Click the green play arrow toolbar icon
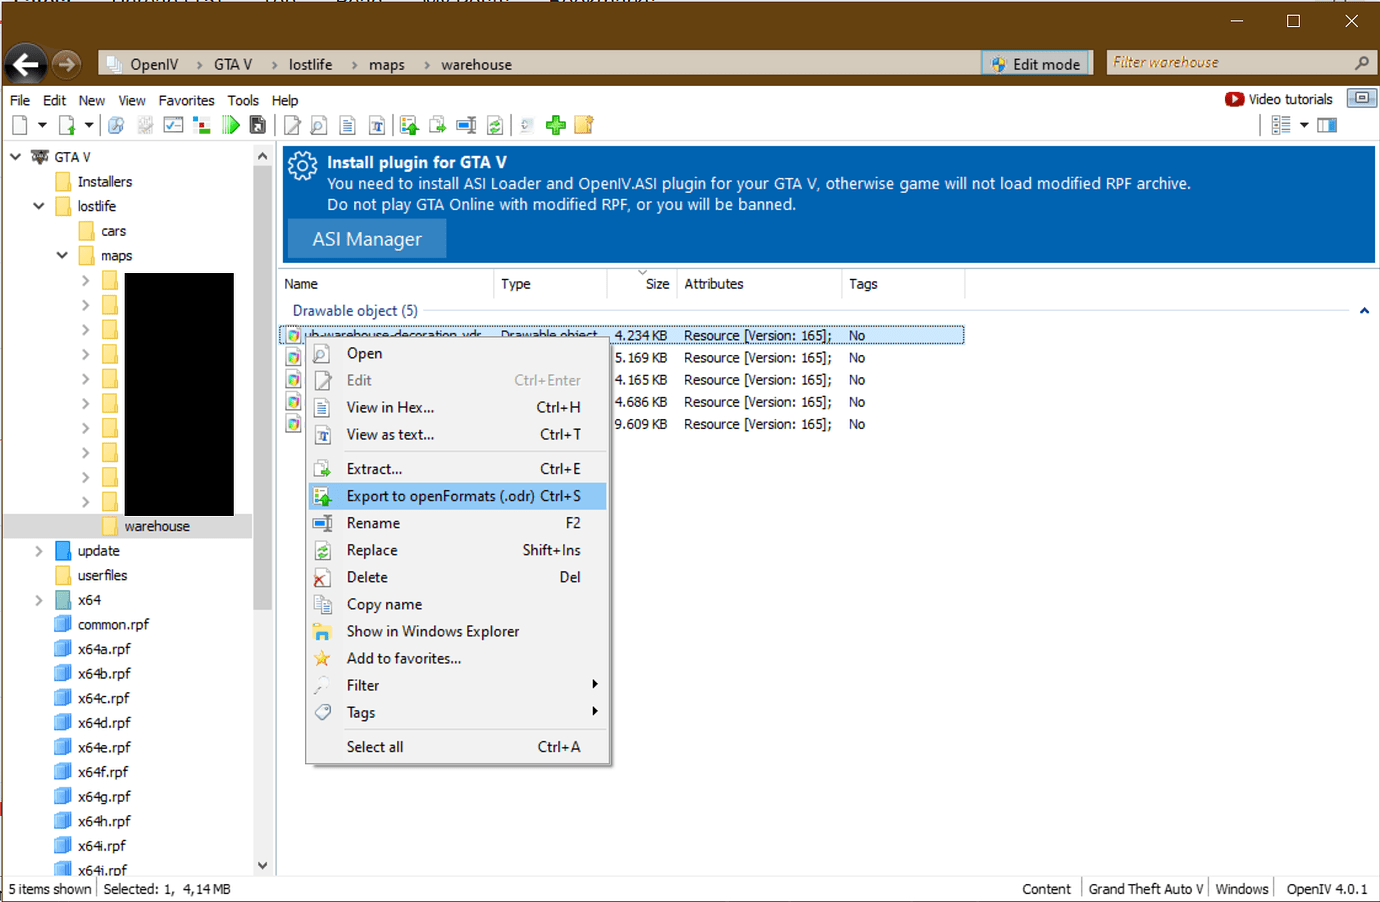 pos(231,125)
